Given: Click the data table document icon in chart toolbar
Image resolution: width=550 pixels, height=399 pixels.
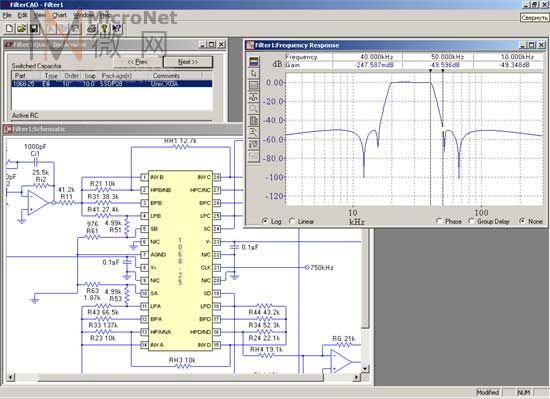Looking at the screenshot, I should click(254, 121).
